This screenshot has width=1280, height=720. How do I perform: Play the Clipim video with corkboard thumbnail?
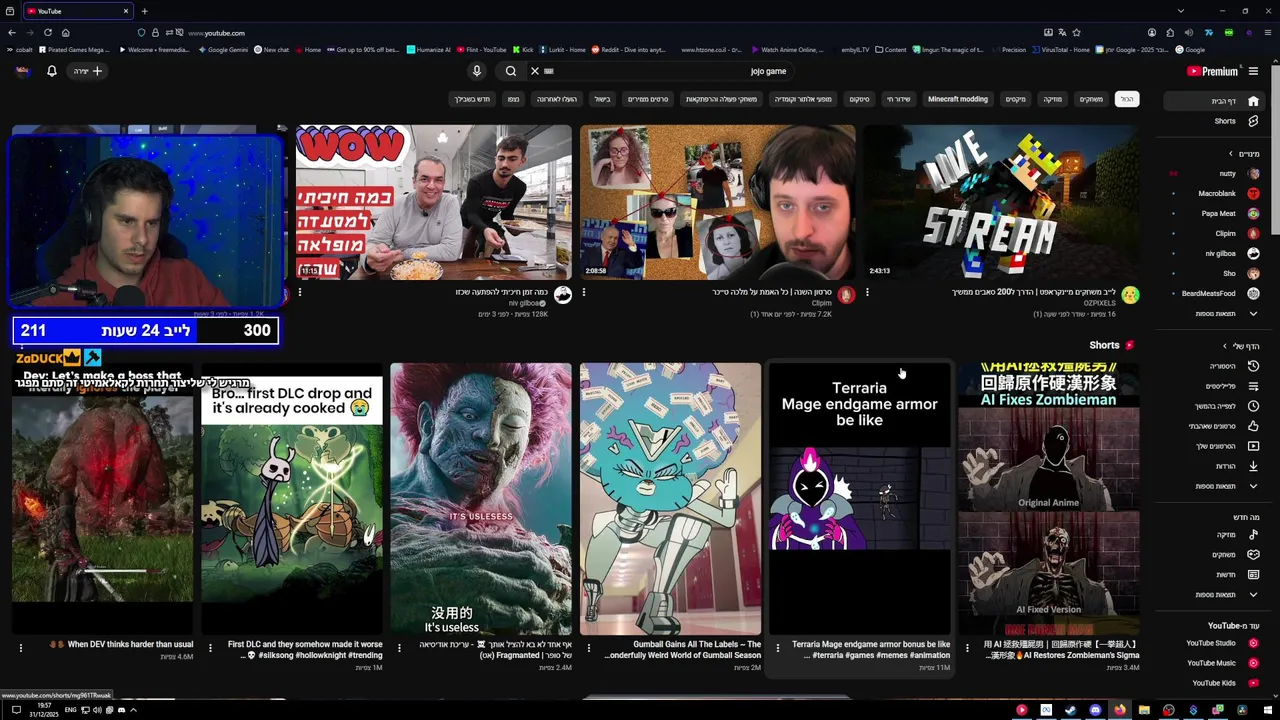tap(717, 202)
